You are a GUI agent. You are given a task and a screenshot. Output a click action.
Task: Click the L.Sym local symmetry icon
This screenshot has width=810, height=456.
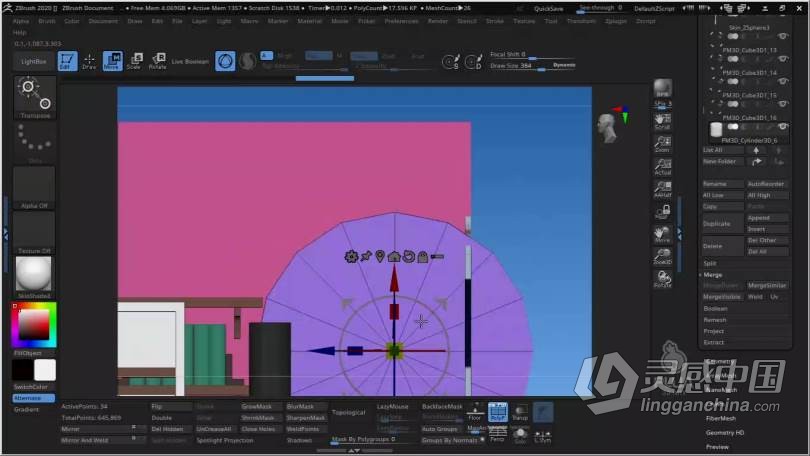(542, 436)
